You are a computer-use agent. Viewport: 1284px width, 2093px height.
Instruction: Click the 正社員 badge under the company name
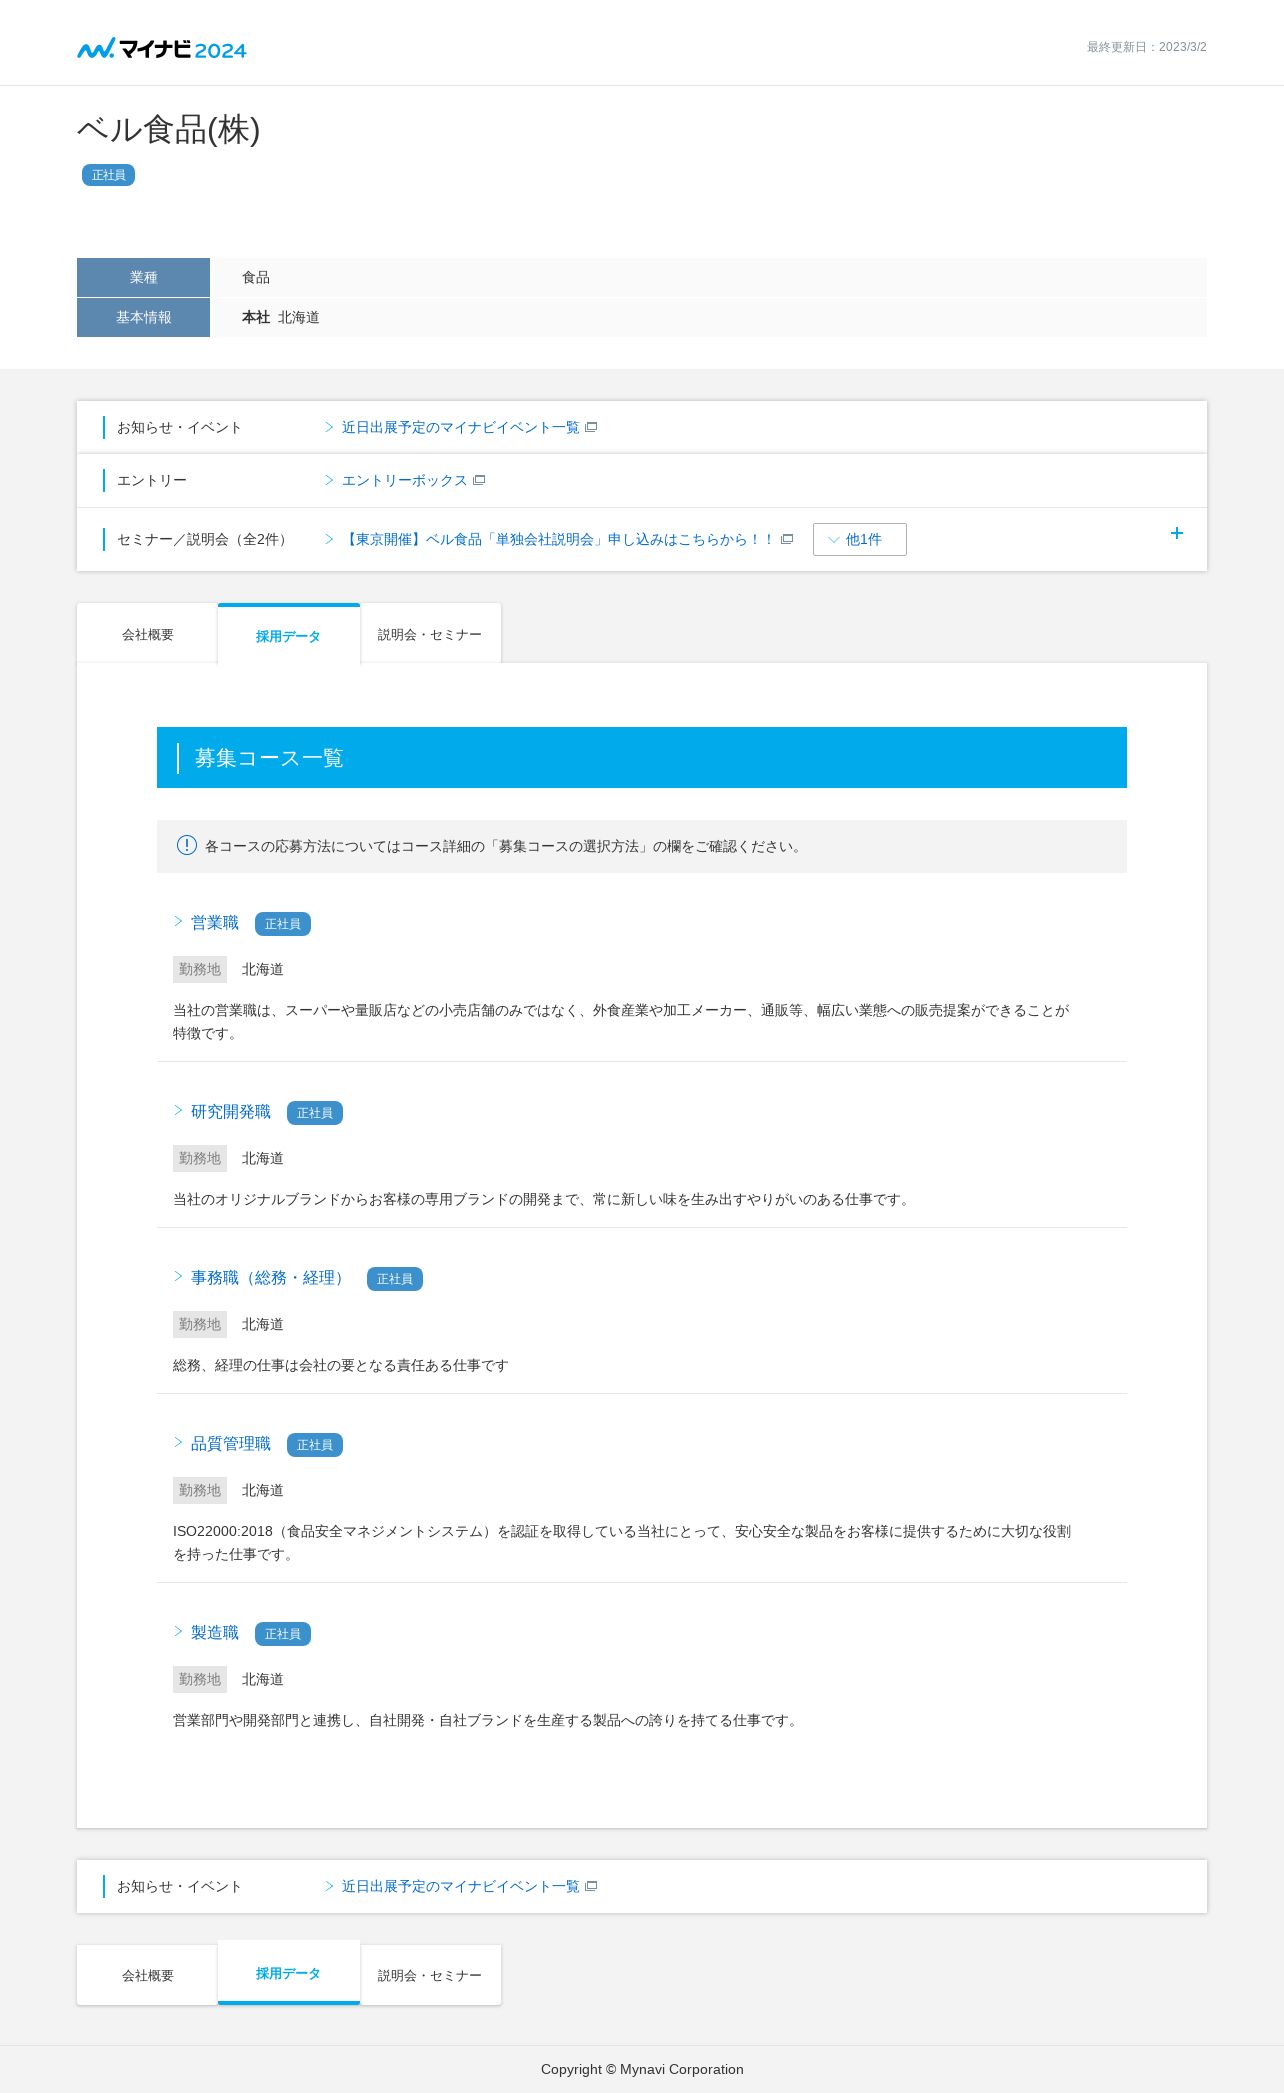tap(108, 175)
